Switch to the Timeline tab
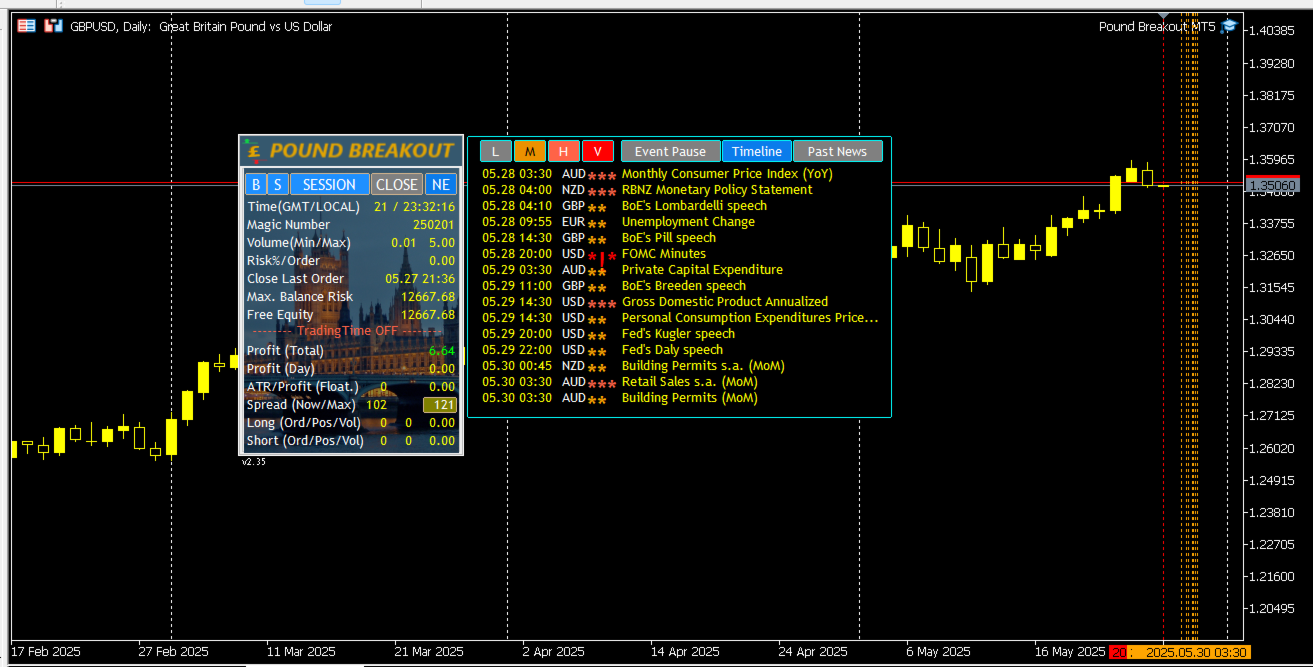Screen dimensions: 1313x667 [x=757, y=151]
